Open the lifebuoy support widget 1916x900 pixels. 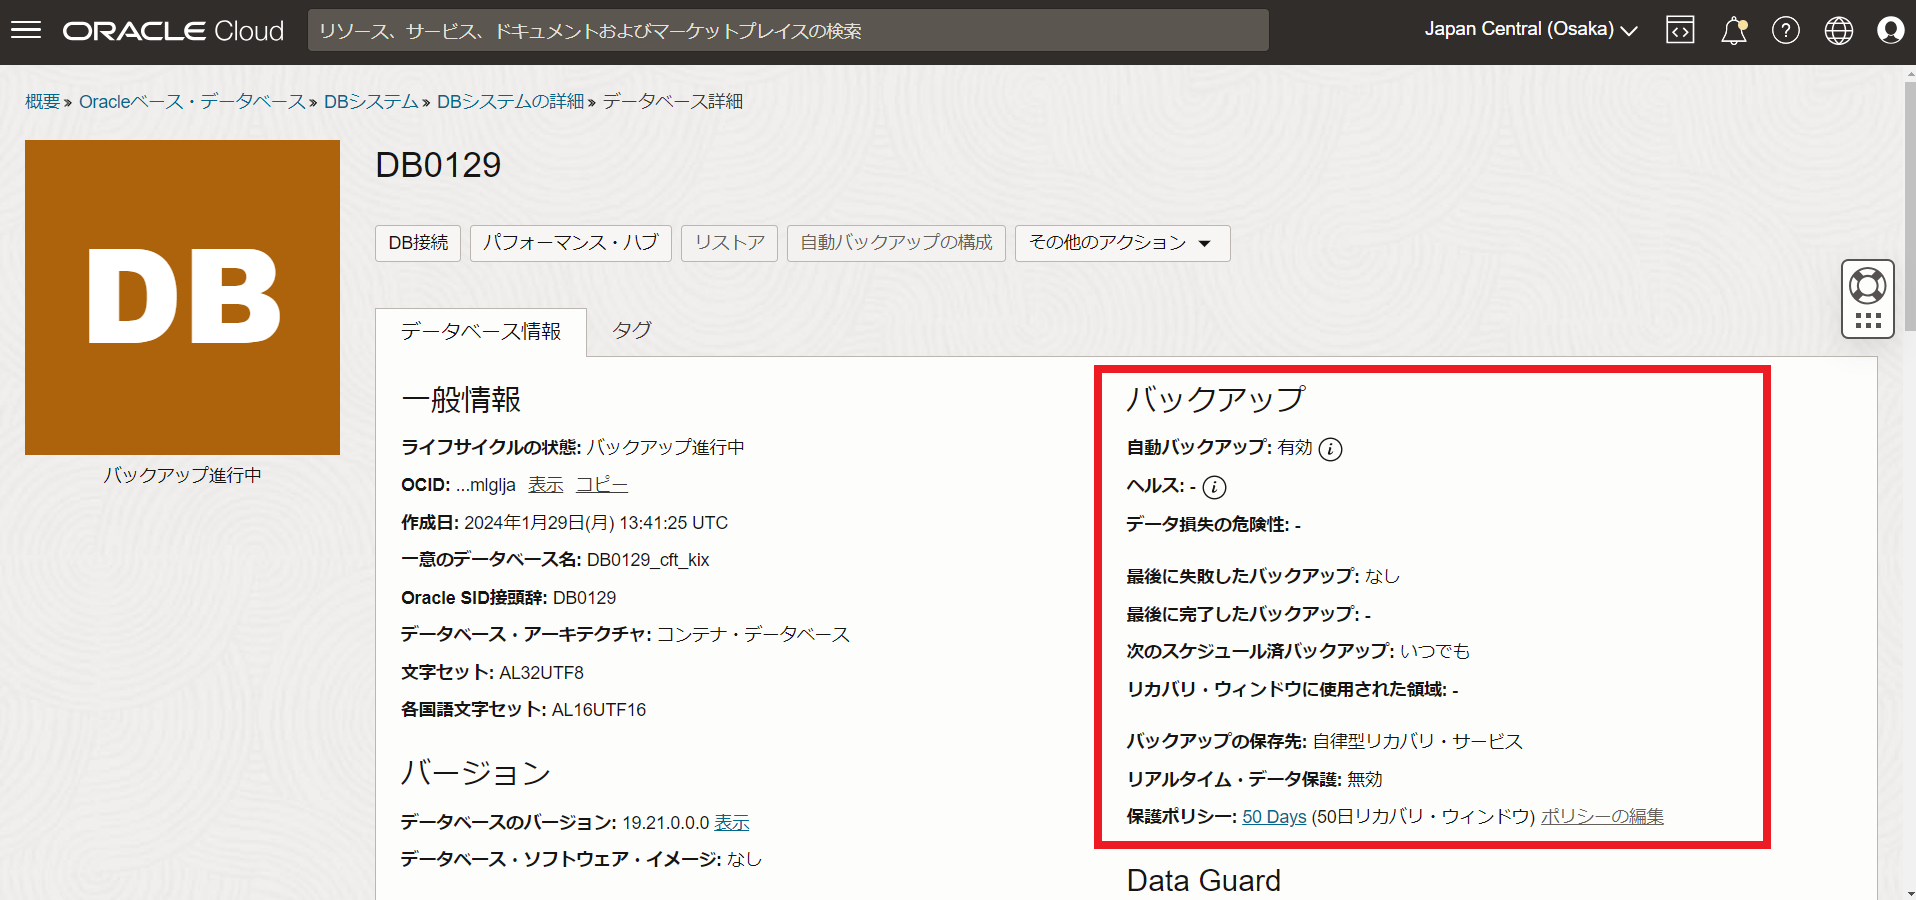[x=1867, y=287]
